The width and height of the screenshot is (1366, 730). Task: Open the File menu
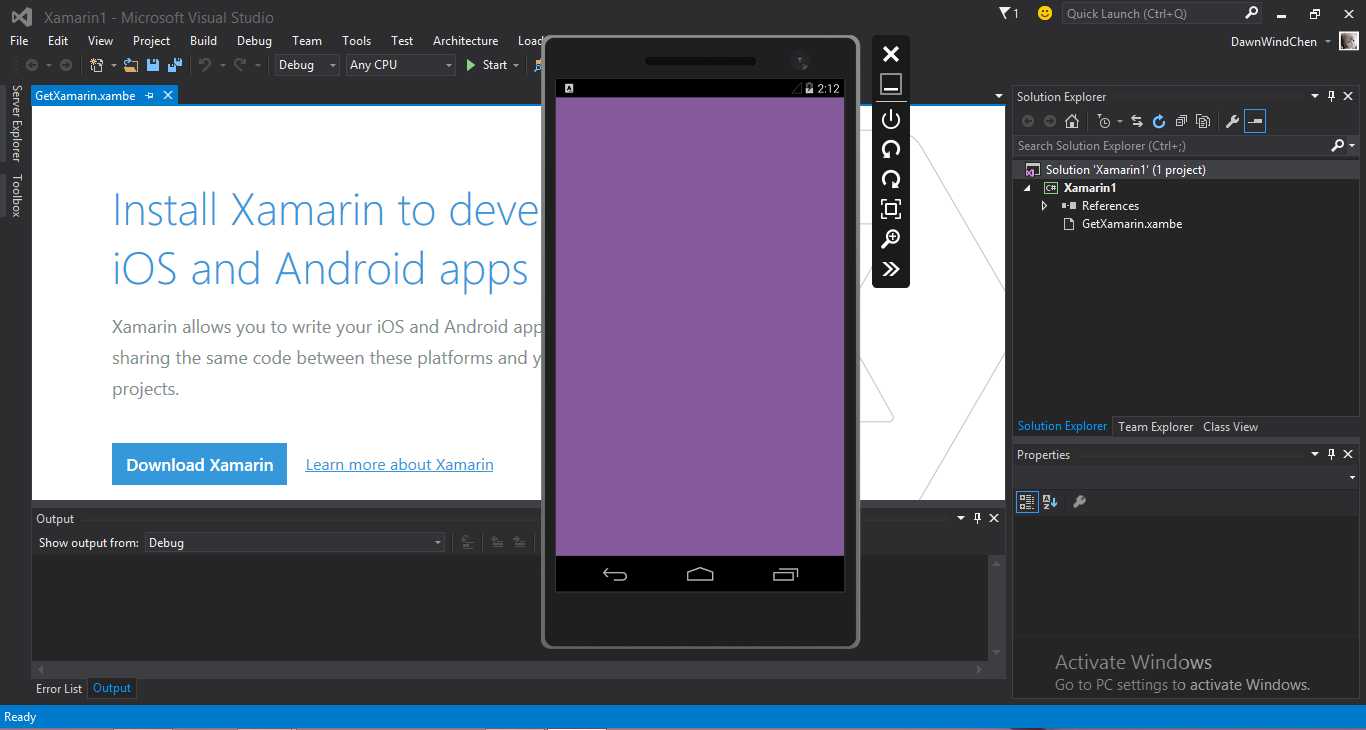[x=19, y=41]
